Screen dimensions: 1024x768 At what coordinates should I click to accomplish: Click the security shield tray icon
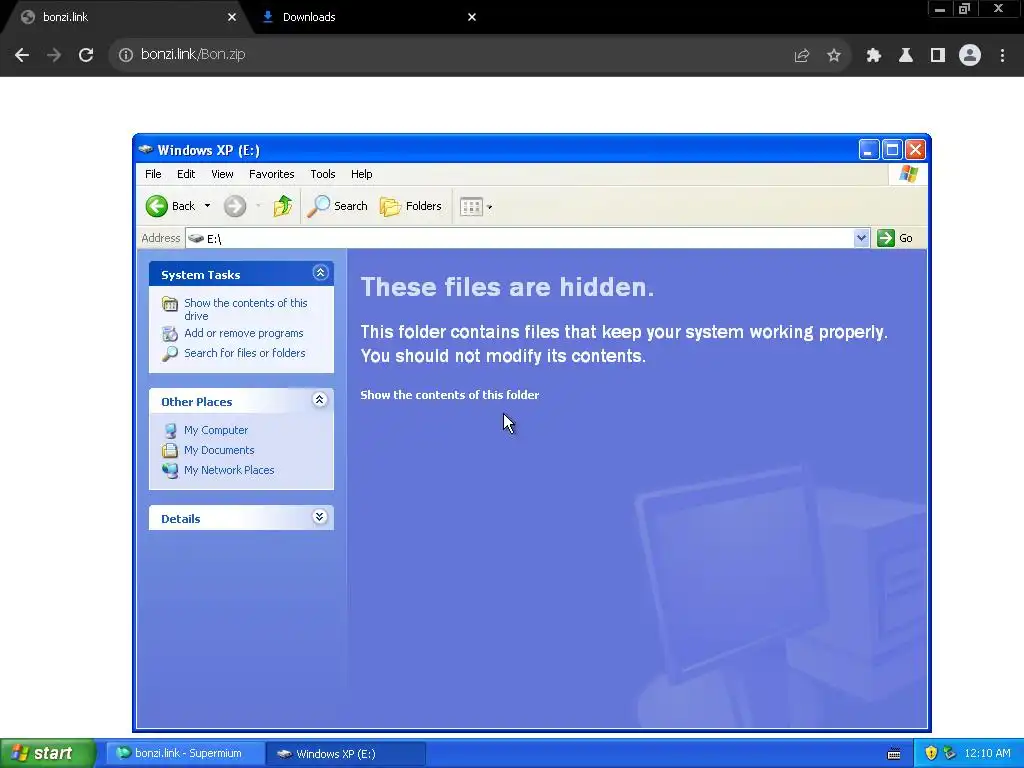click(931, 754)
